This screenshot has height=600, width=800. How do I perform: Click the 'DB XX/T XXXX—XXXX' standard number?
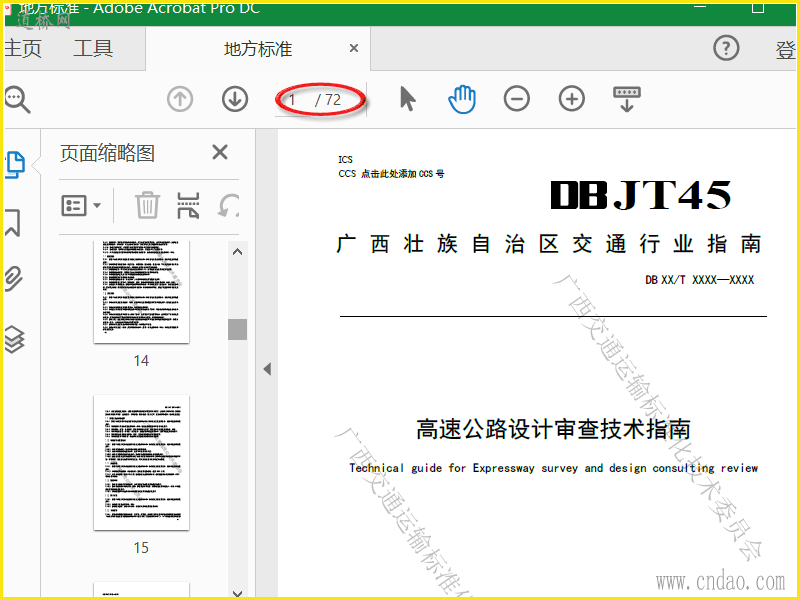pyautogui.click(x=699, y=280)
